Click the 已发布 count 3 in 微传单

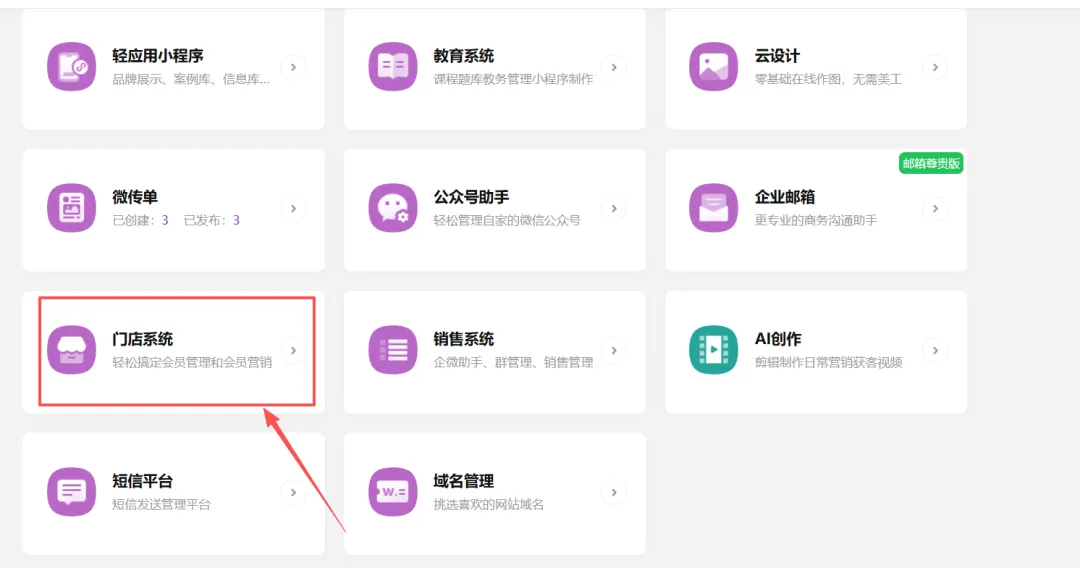[x=236, y=220]
